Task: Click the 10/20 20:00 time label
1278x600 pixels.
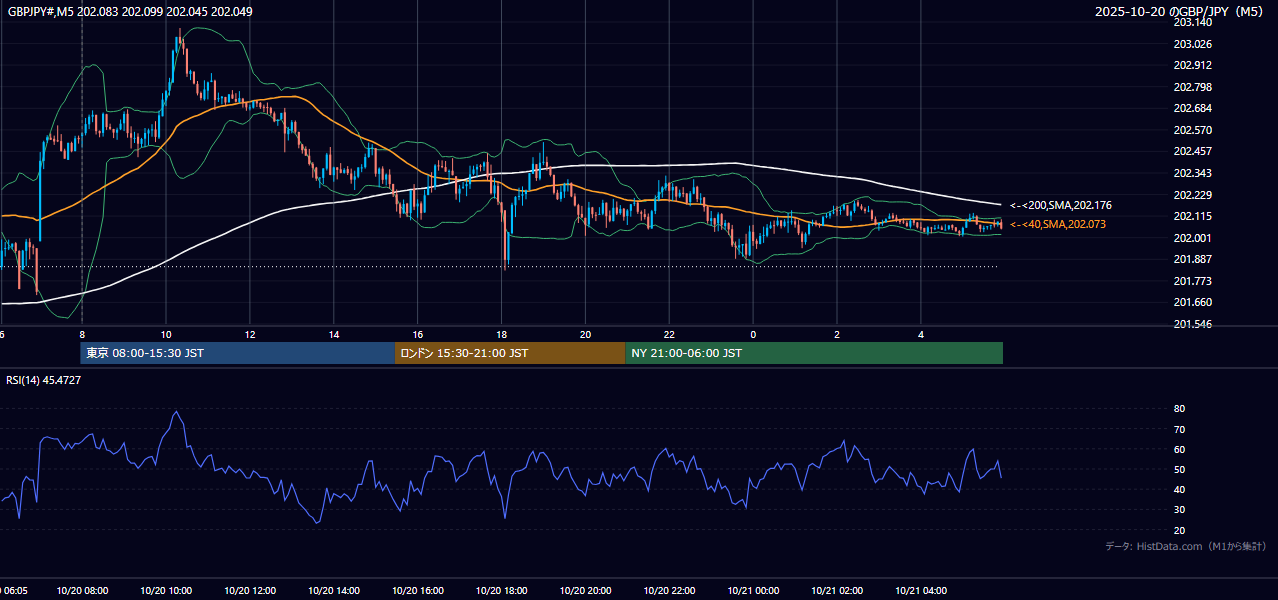Action: pyautogui.click(x=586, y=591)
